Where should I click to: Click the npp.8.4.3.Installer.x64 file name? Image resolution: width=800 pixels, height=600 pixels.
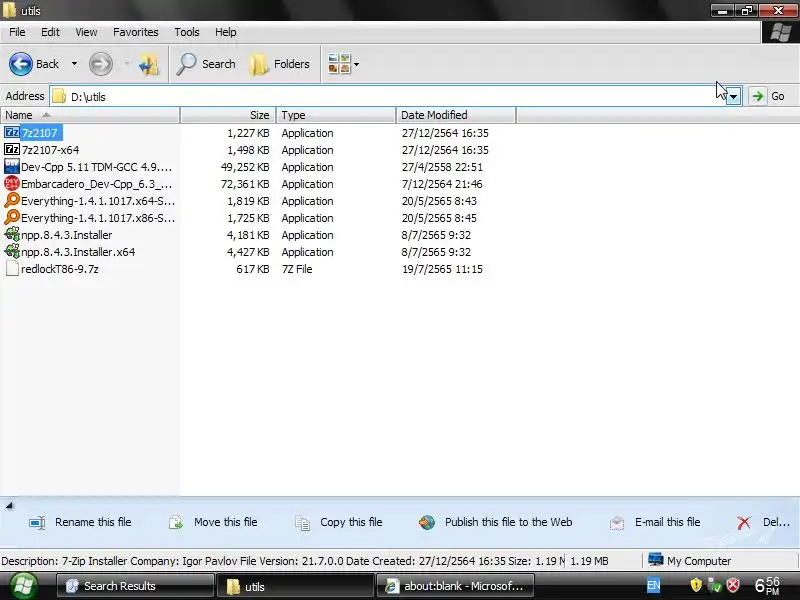(78, 252)
